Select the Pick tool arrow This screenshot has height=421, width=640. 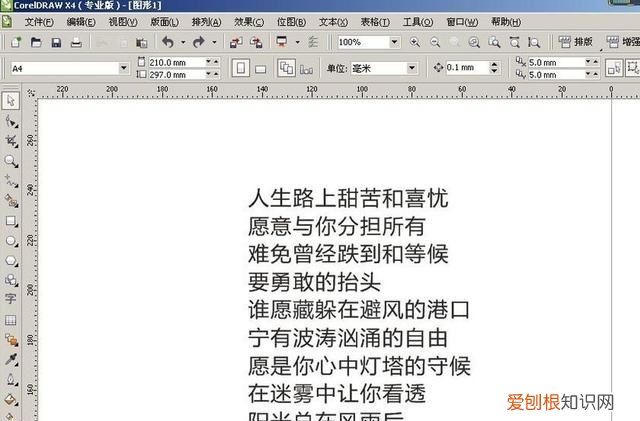point(11,100)
